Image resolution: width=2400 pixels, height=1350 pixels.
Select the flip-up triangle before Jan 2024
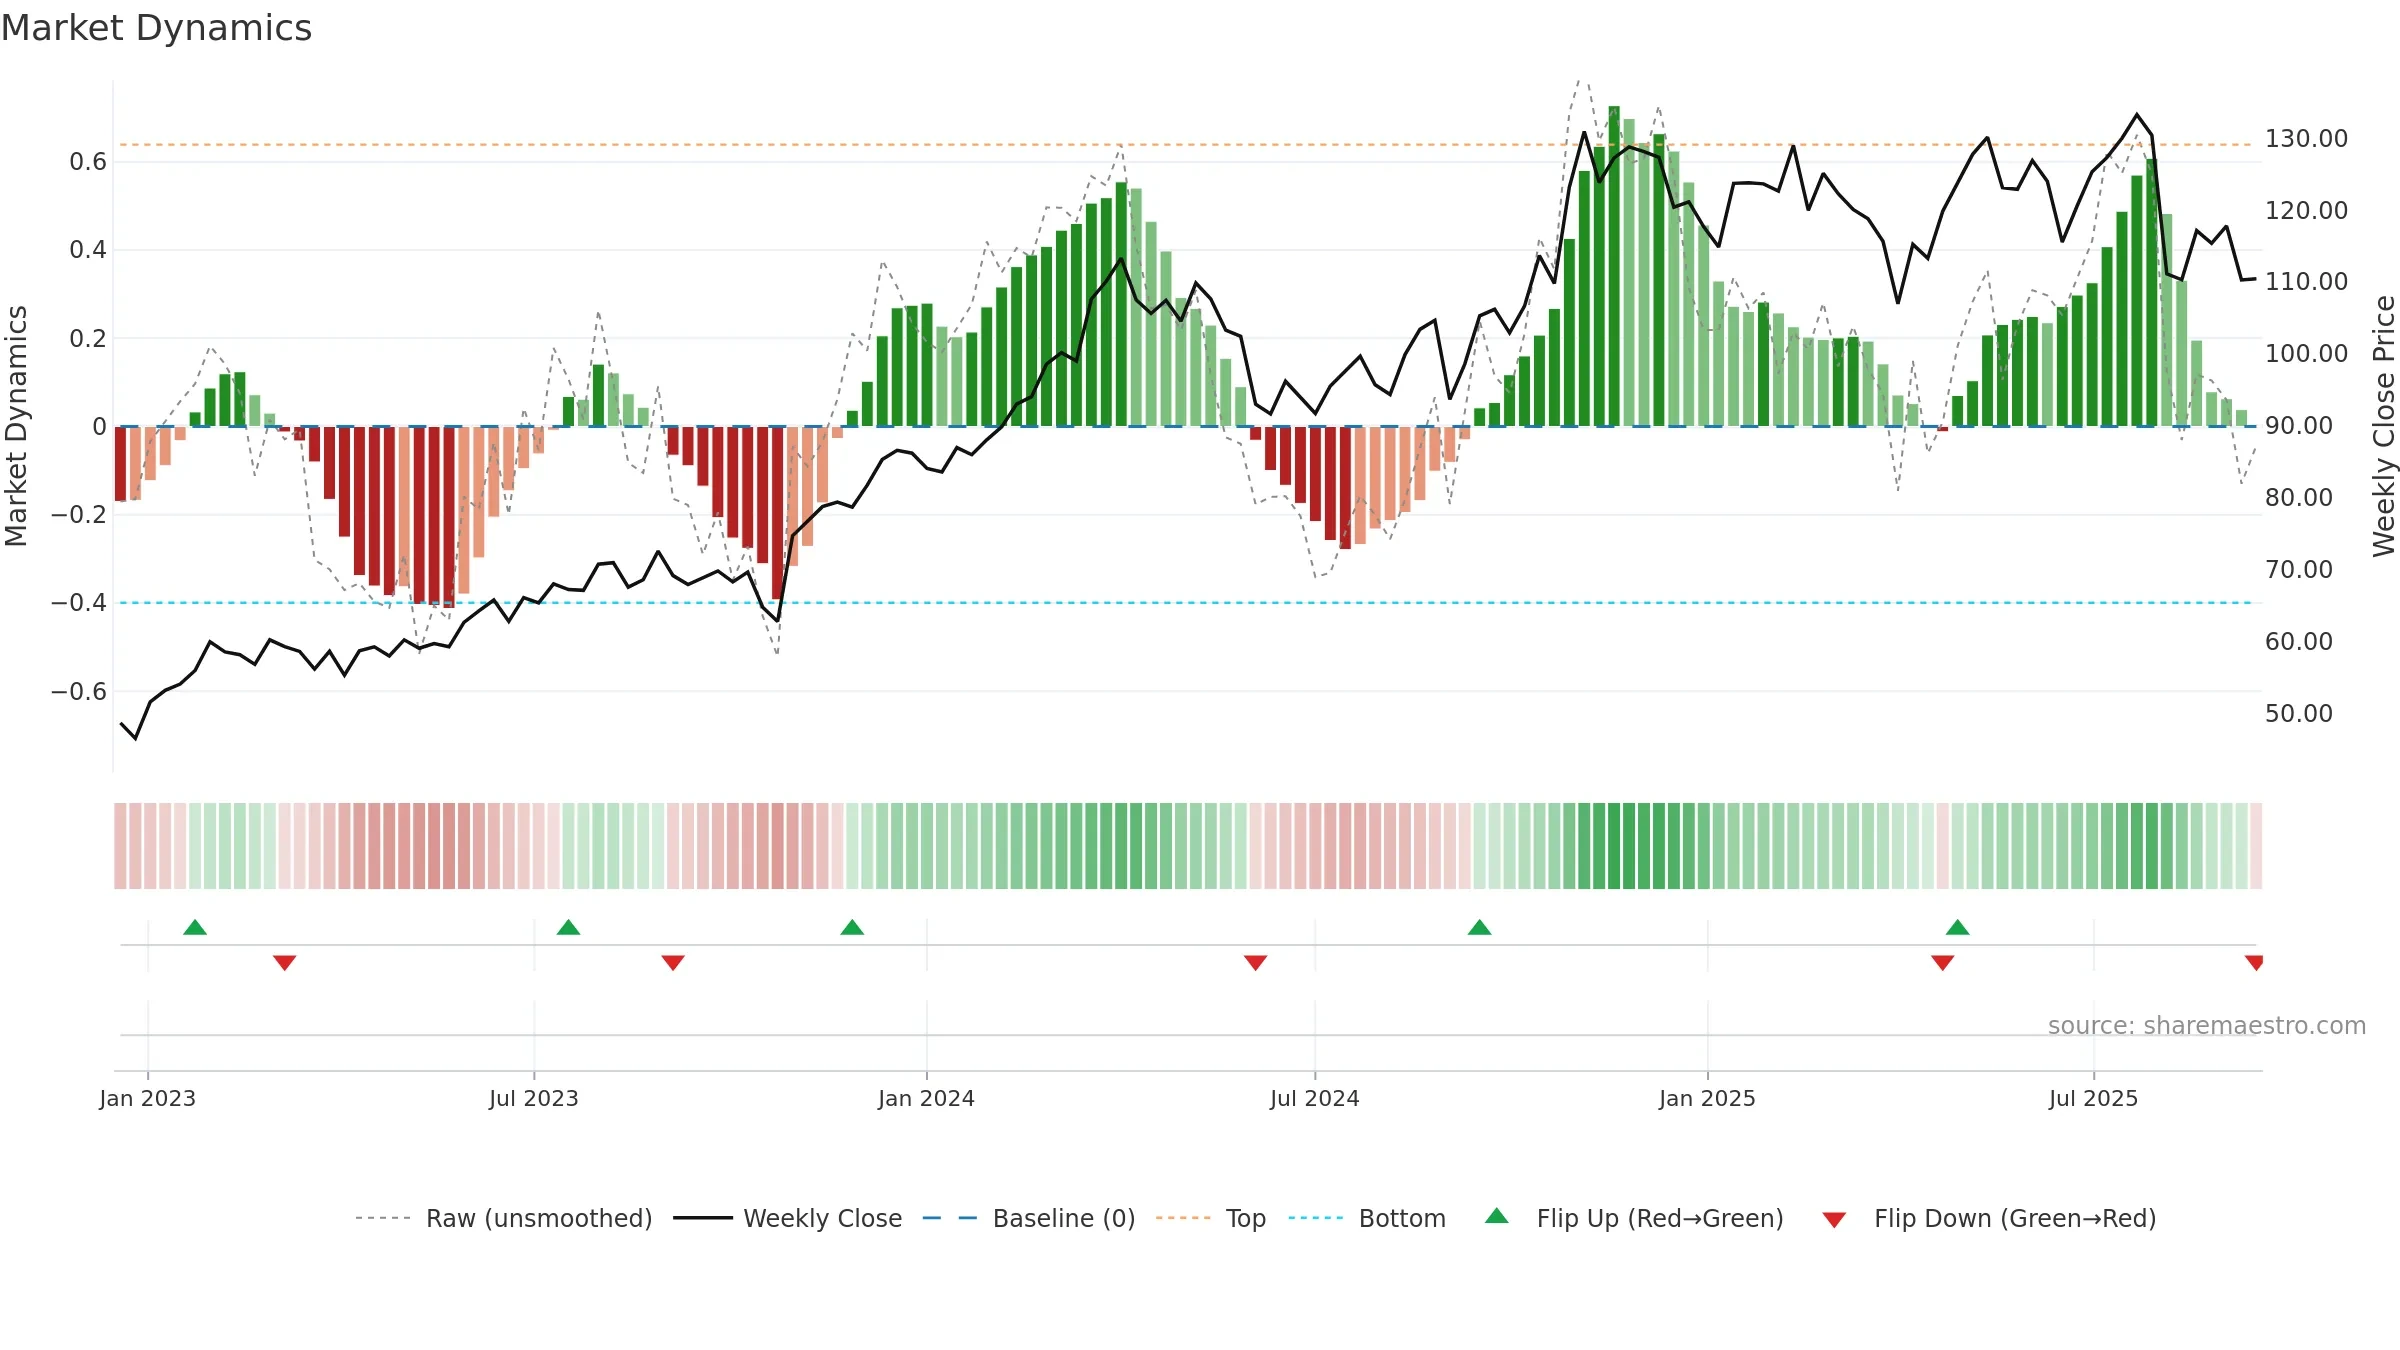point(852,927)
